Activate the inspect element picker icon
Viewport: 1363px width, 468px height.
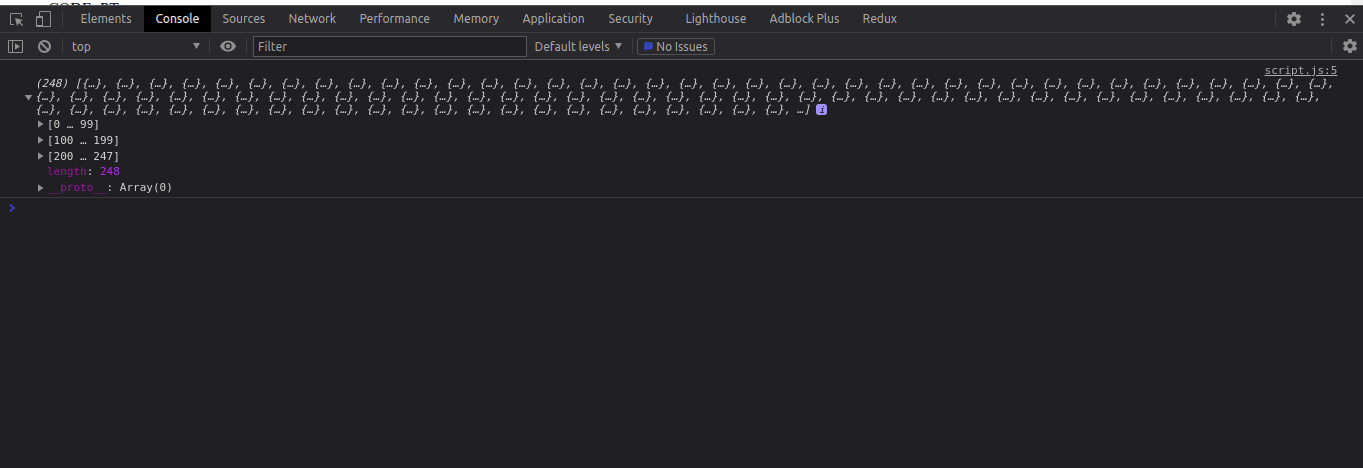click(x=16, y=19)
